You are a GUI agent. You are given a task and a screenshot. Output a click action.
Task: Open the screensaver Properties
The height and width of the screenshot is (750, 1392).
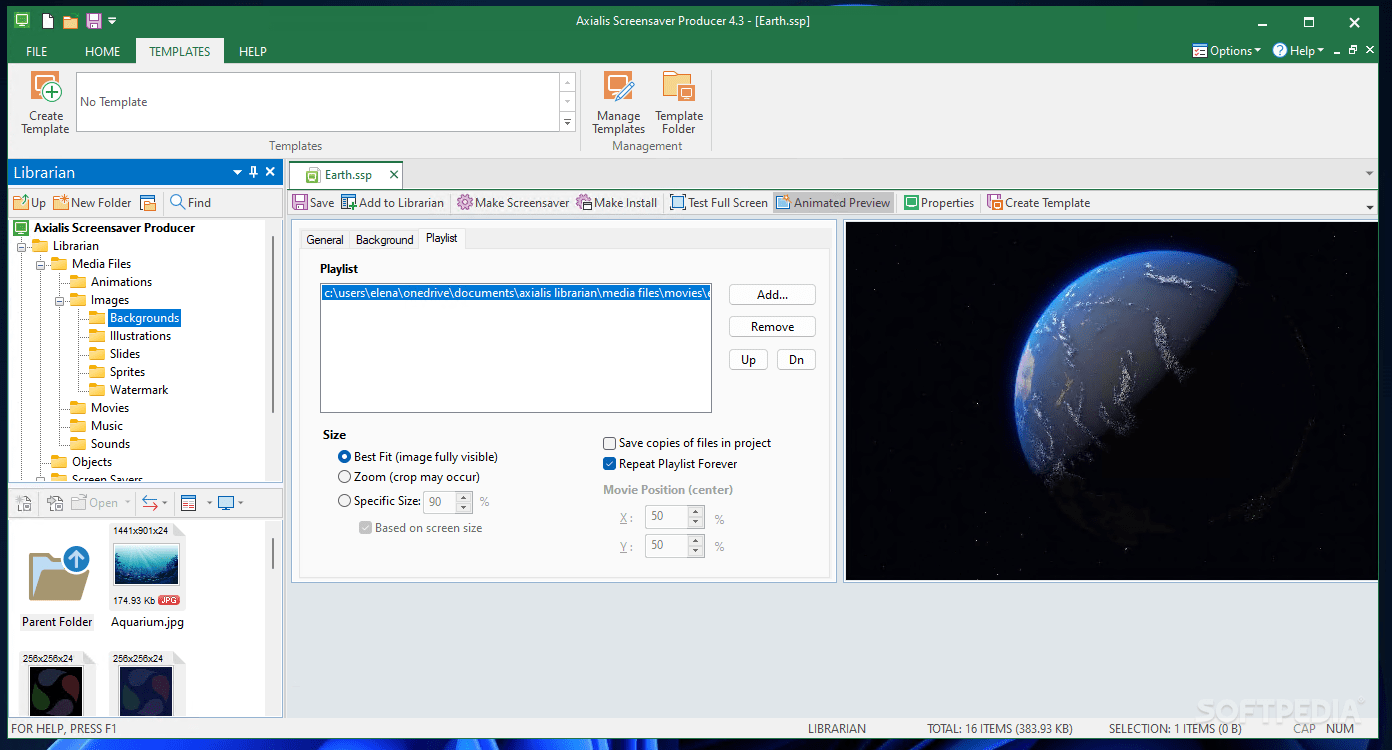pyautogui.click(x=938, y=202)
